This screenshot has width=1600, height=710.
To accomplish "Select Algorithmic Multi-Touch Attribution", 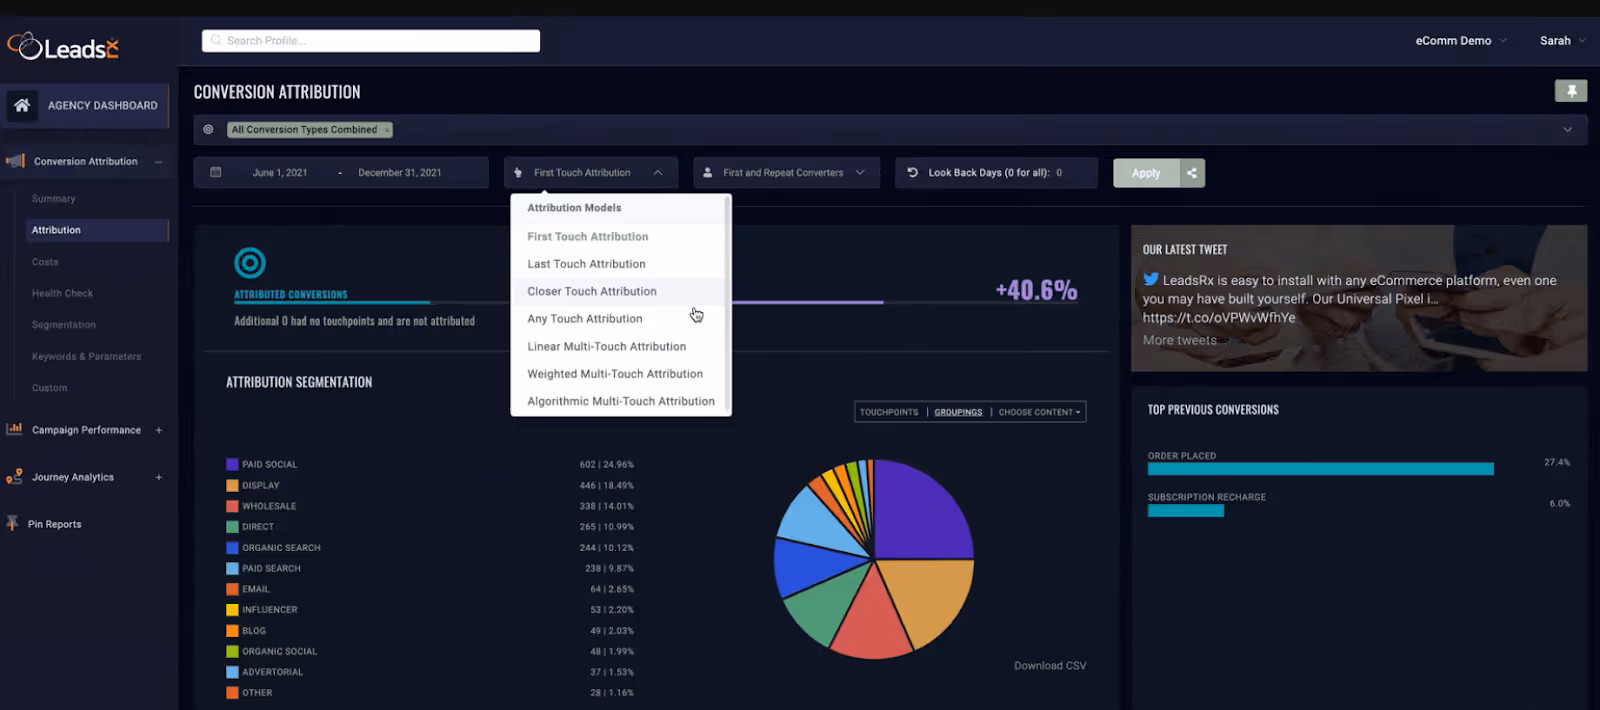I will click(620, 401).
